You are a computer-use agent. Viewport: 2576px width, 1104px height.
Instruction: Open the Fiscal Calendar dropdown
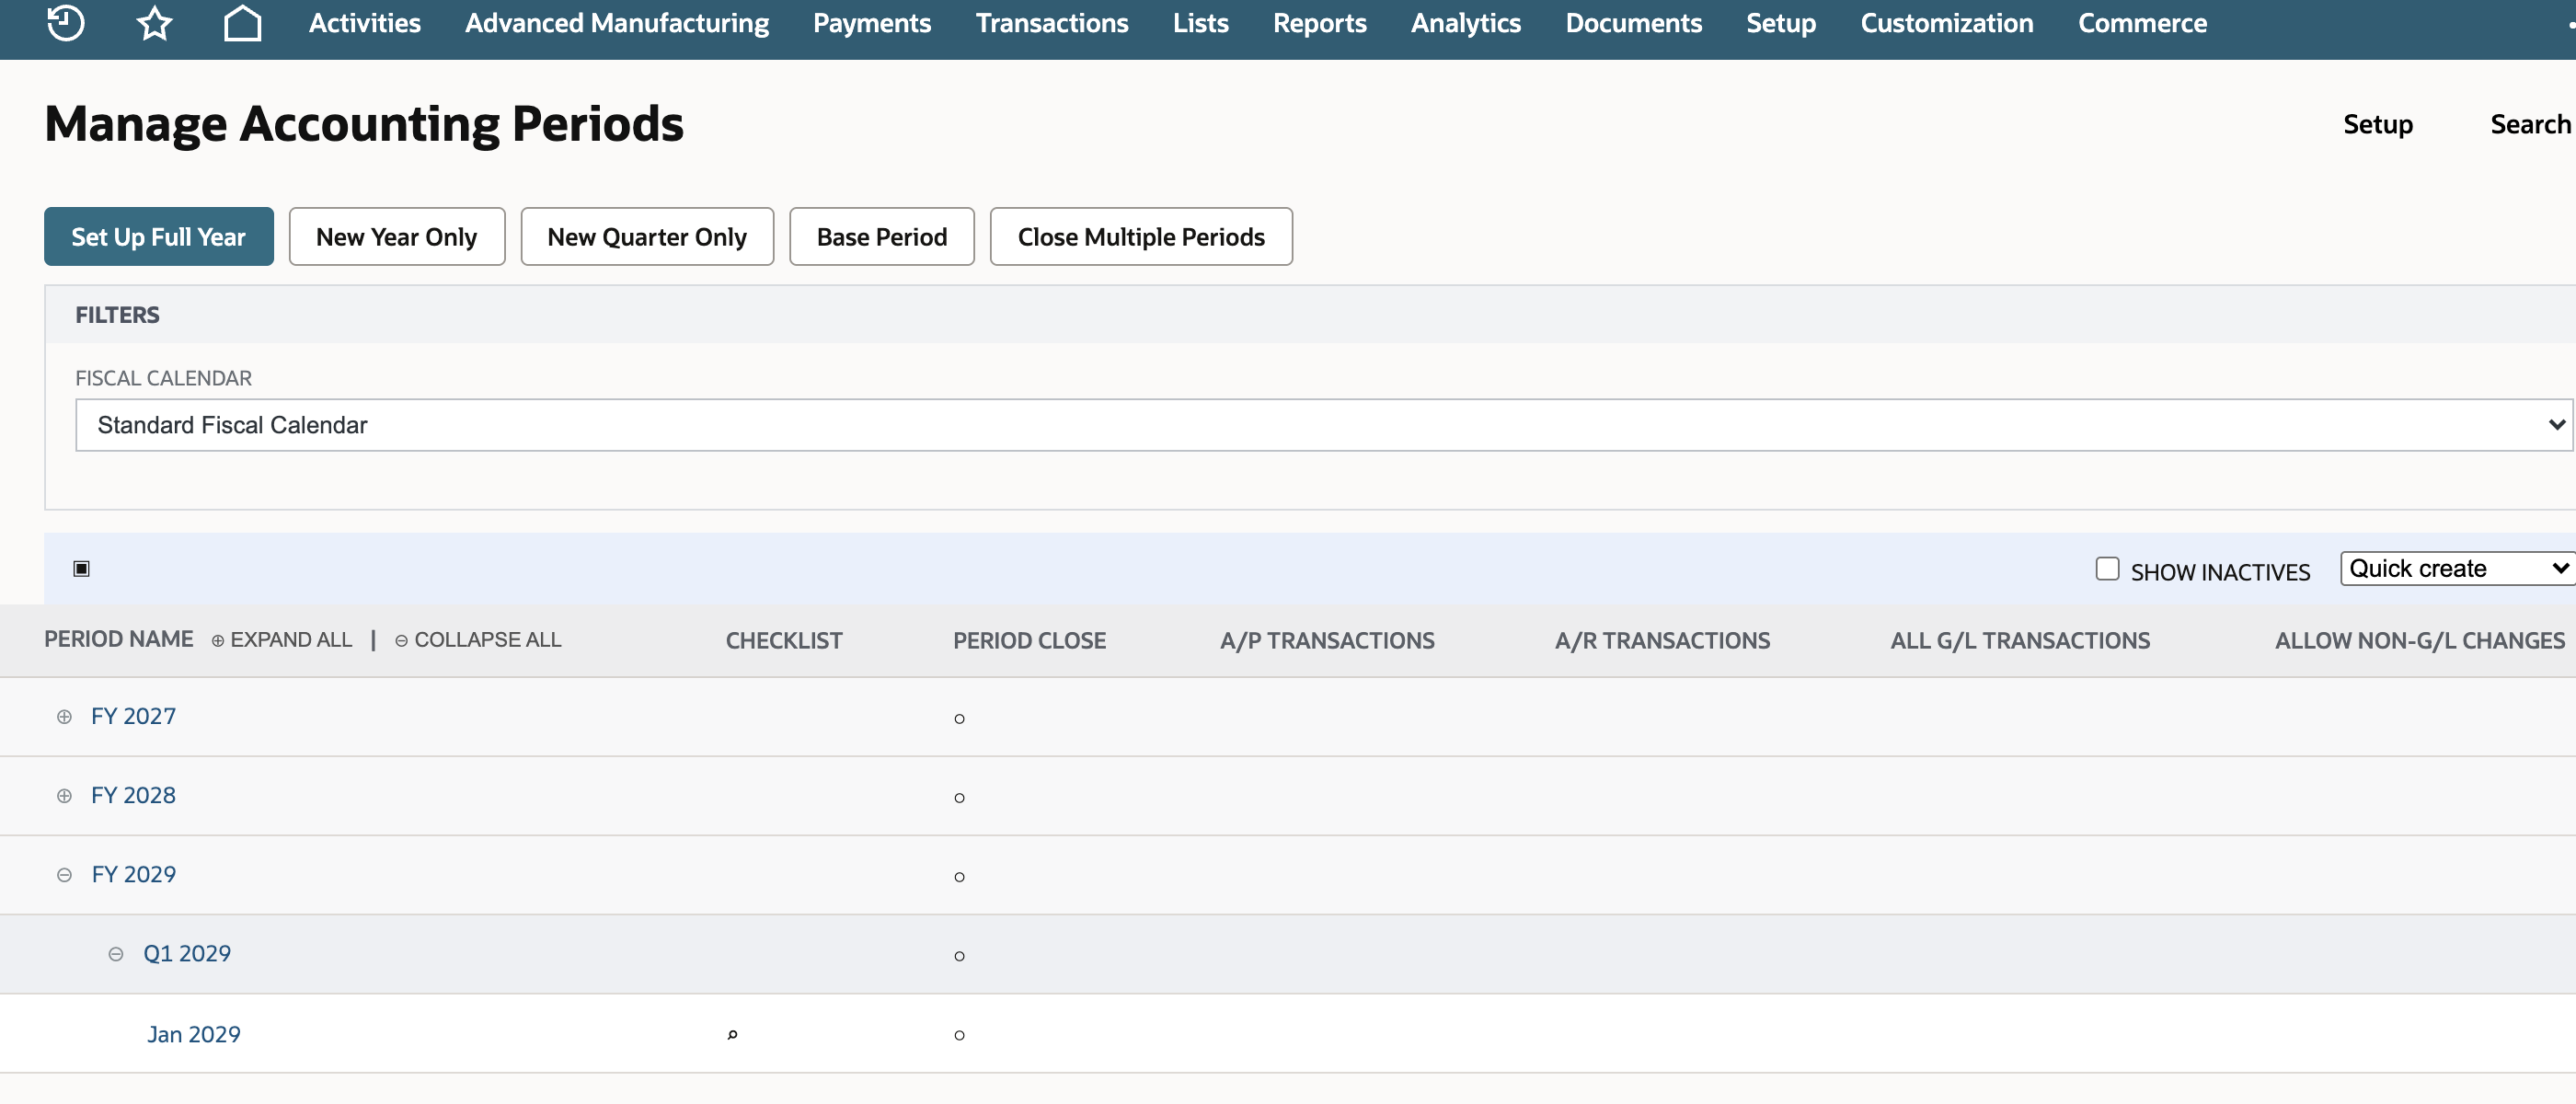[x=1324, y=425]
